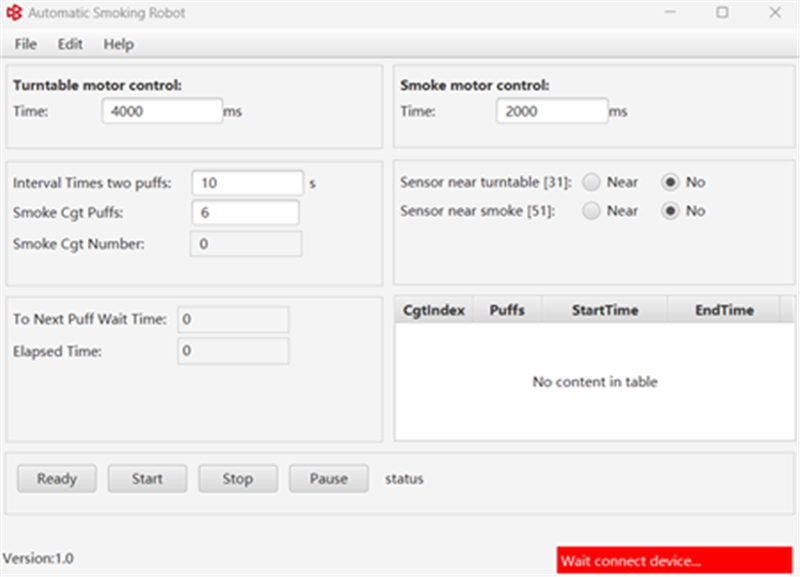Screen dimensions: 800x577
Task: Click the Automatic Smoking Robot app icon
Action: 13,14
